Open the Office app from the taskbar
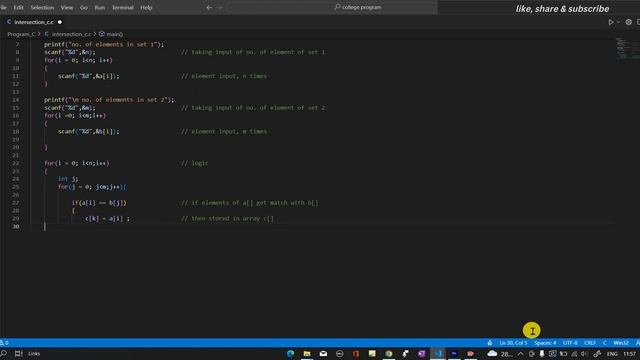Image resolution: width=640 pixels, height=360 pixels. 356,353
